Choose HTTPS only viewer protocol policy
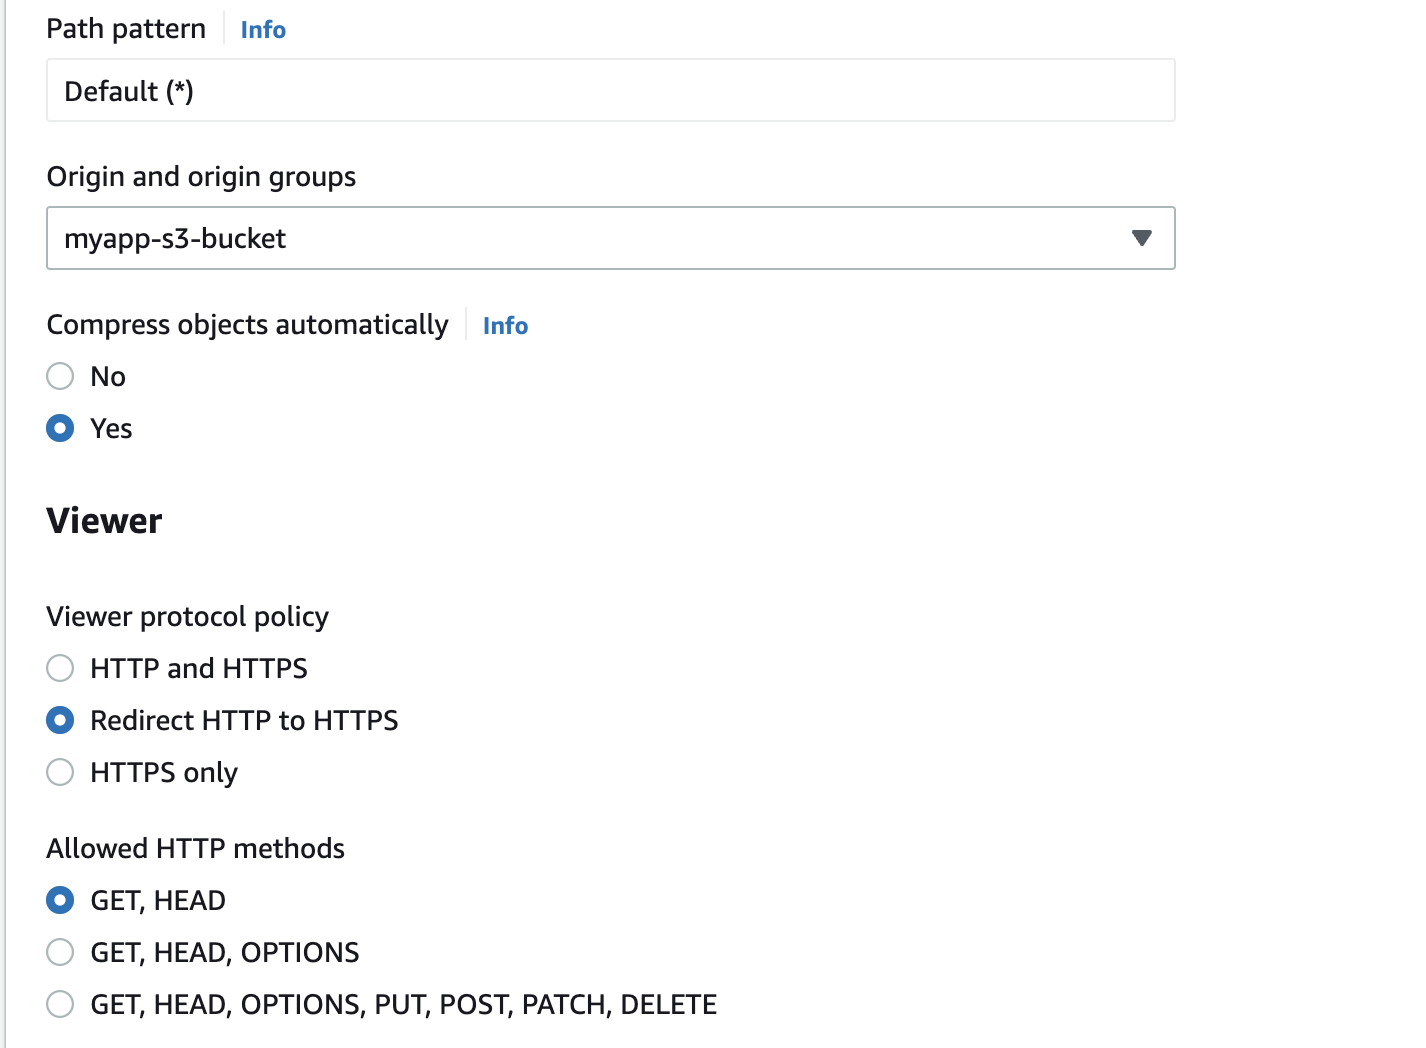The image size is (1426, 1048). 60,772
